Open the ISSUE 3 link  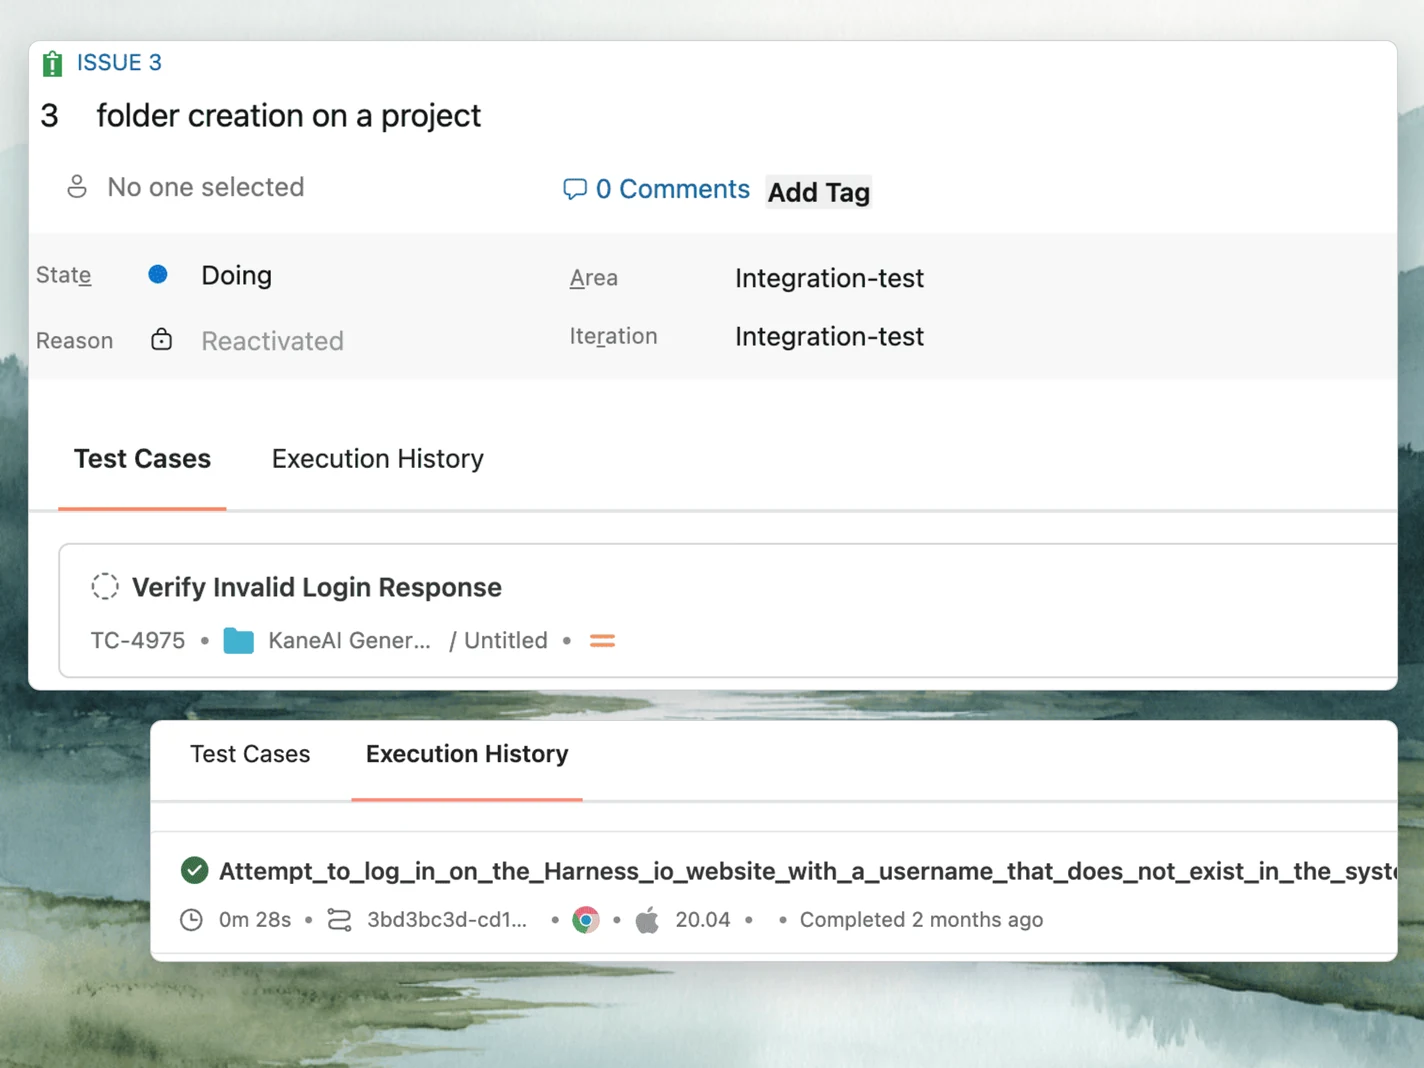pos(119,63)
